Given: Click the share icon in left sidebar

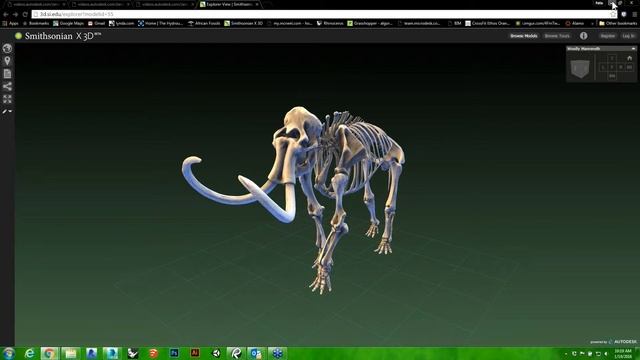Looking at the screenshot, I should tap(7, 87).
